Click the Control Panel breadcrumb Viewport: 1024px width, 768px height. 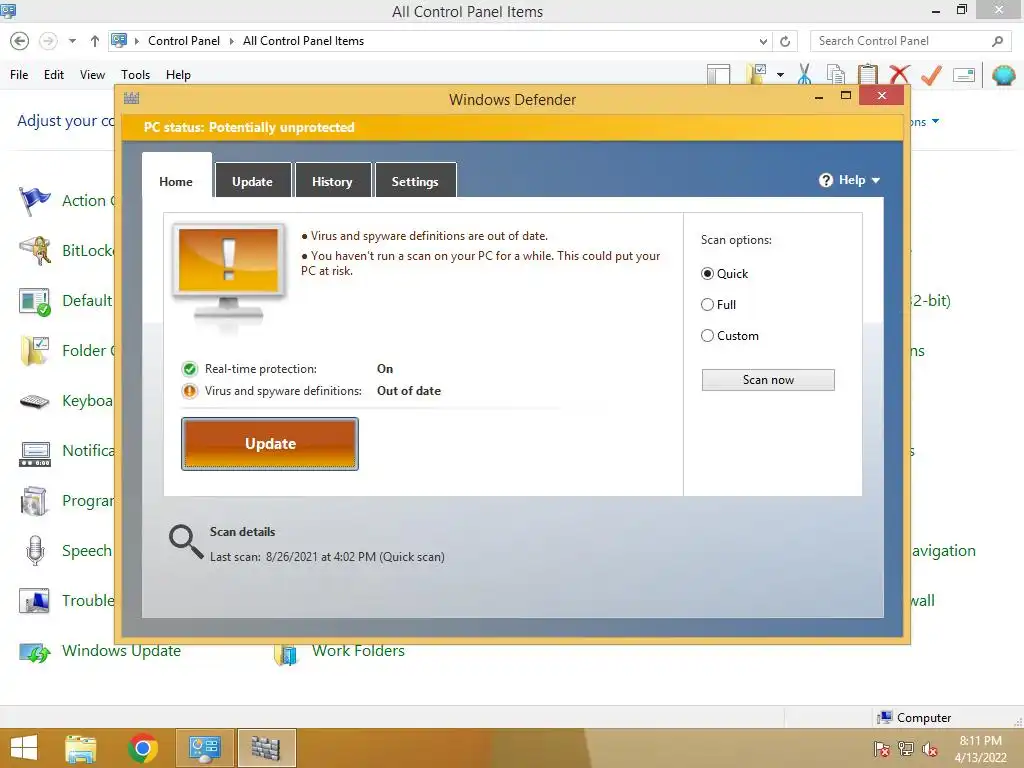[184, 40]
